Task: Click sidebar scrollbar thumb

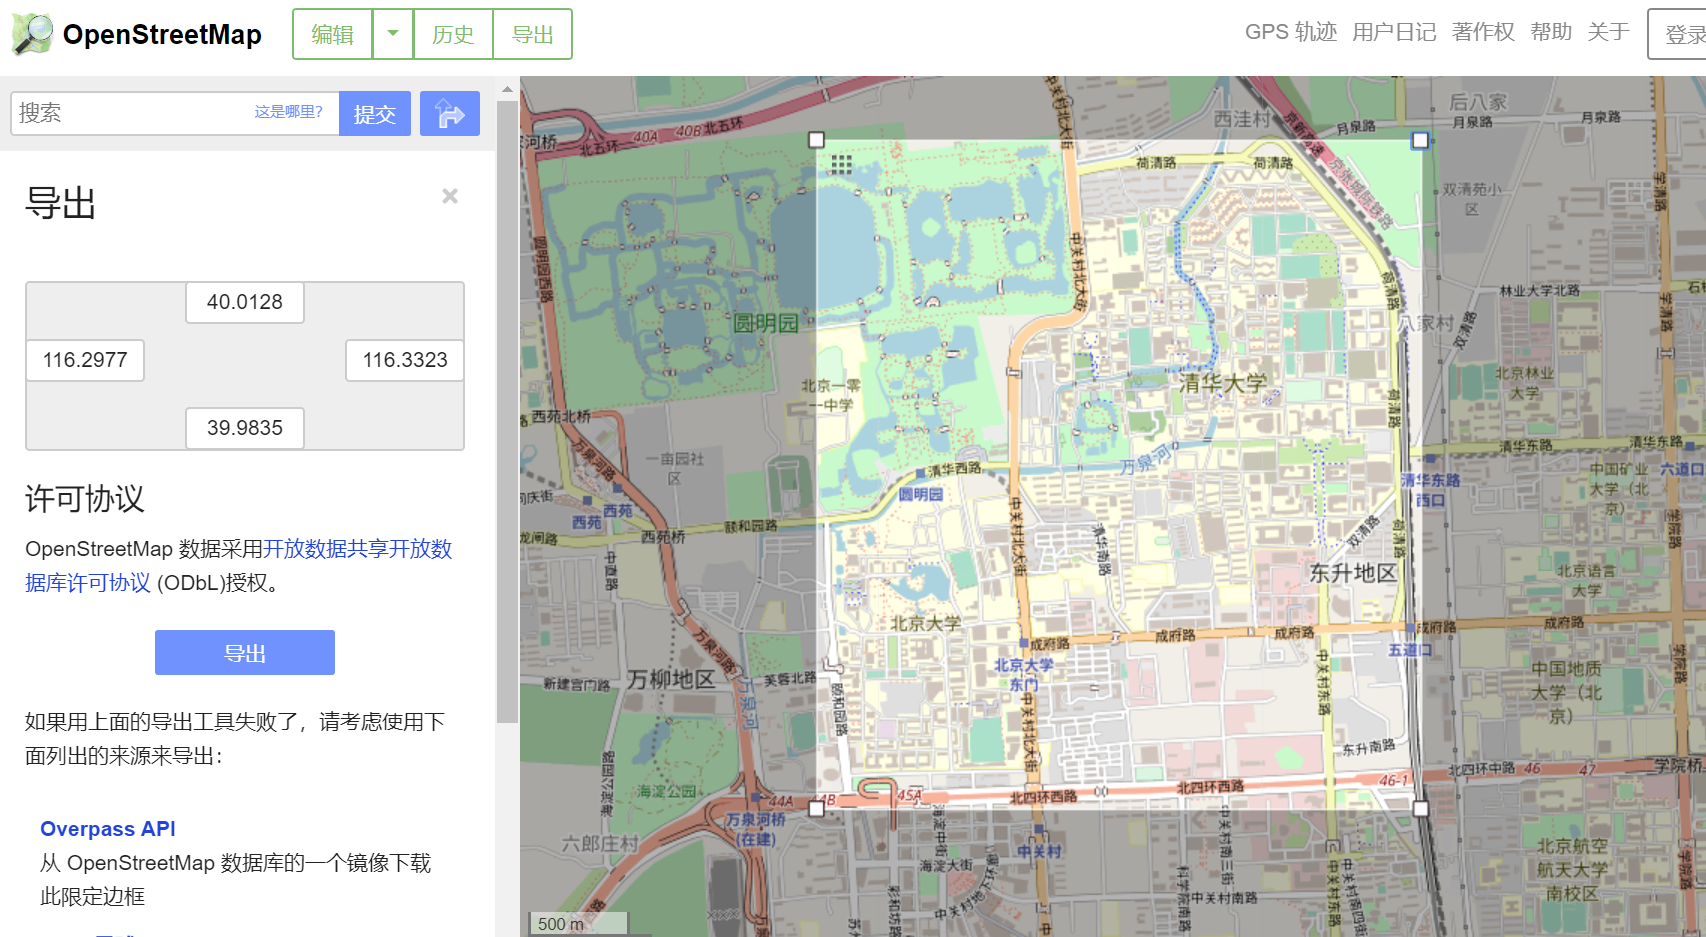Action: [507, 410]
